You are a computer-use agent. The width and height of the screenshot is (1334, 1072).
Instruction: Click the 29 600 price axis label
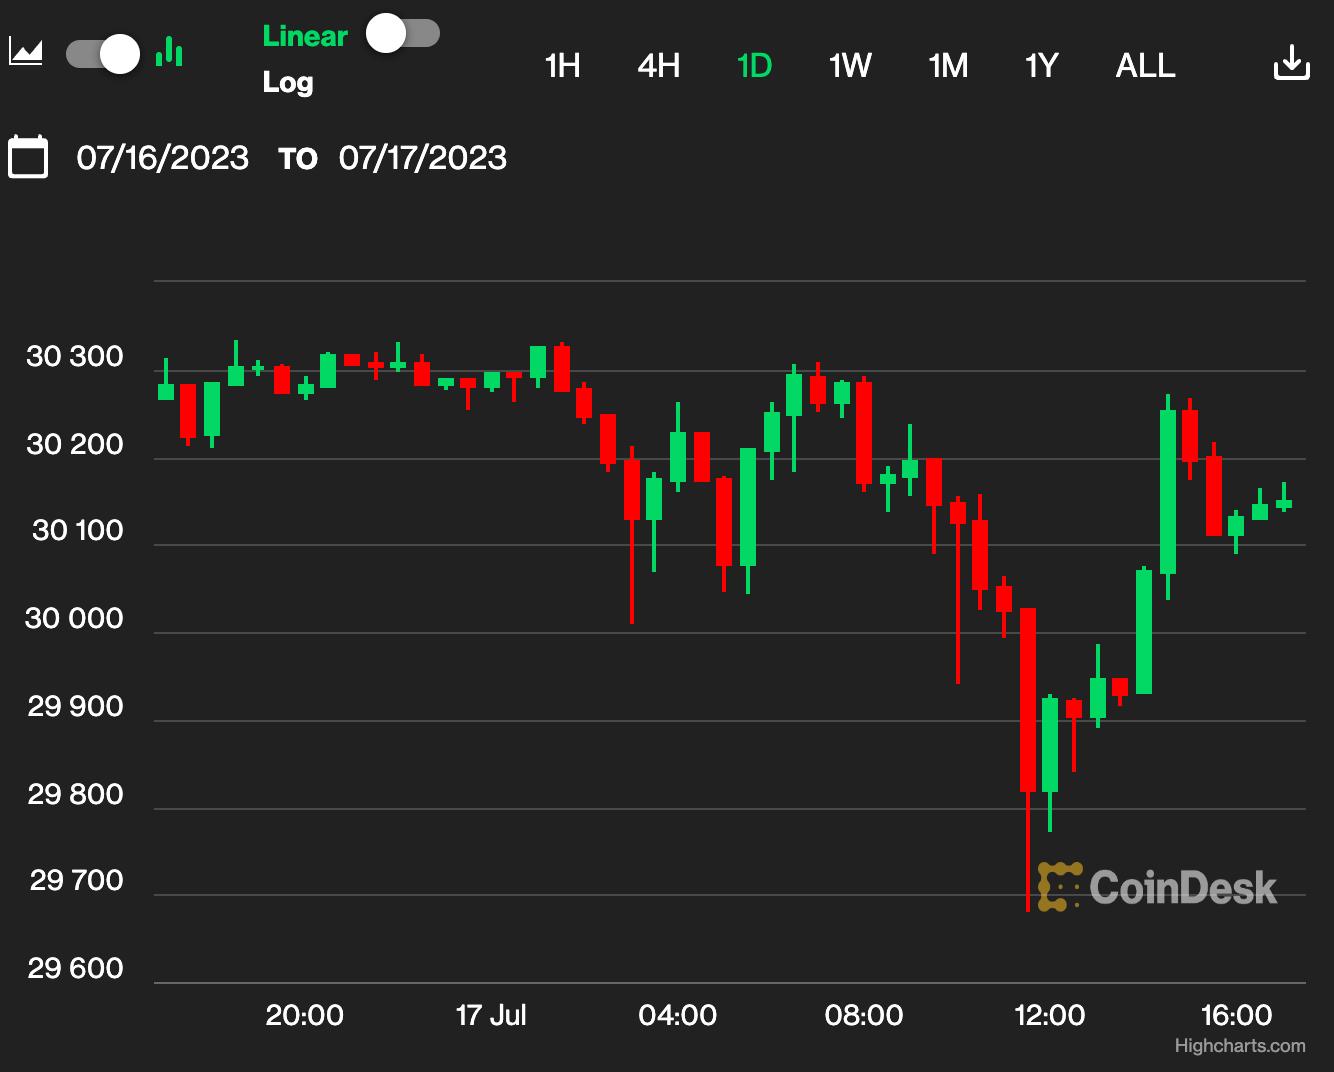(x=75, y=969)
